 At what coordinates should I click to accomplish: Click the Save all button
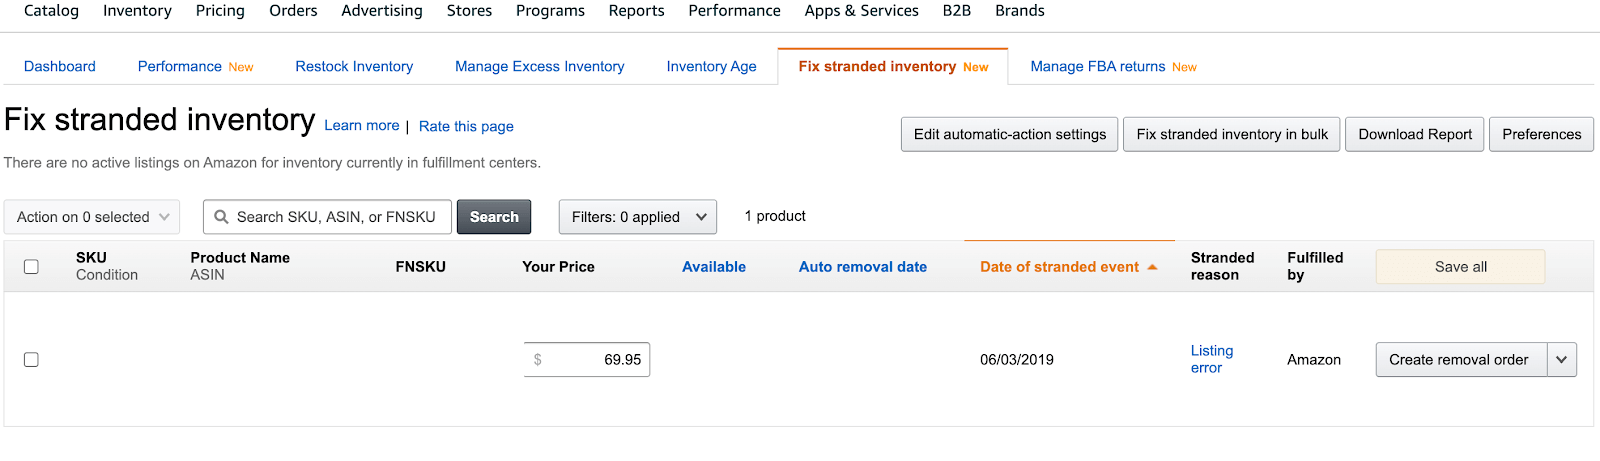click(x=1460, y=267)
